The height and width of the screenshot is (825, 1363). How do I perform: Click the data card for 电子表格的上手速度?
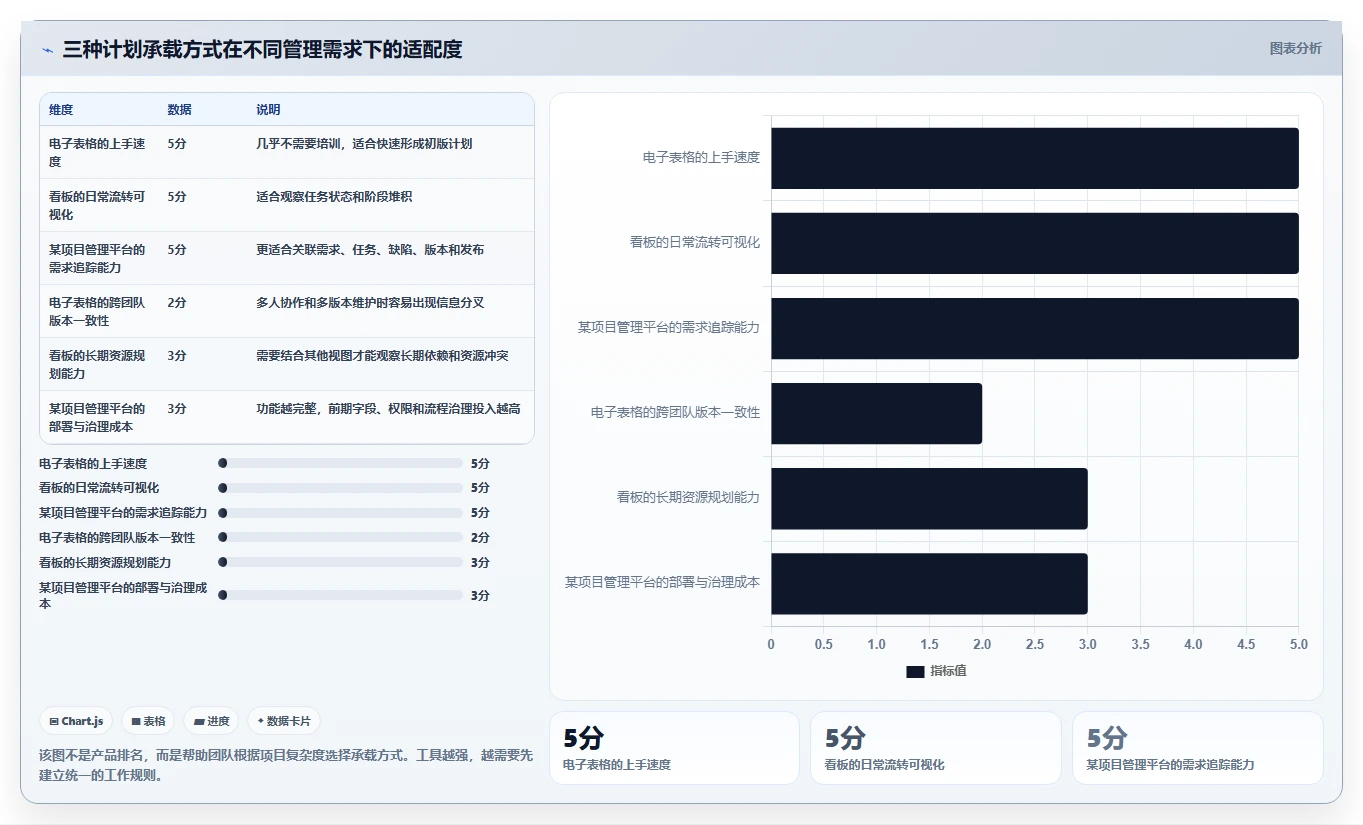pyautogui.click(x=674, y=748)
